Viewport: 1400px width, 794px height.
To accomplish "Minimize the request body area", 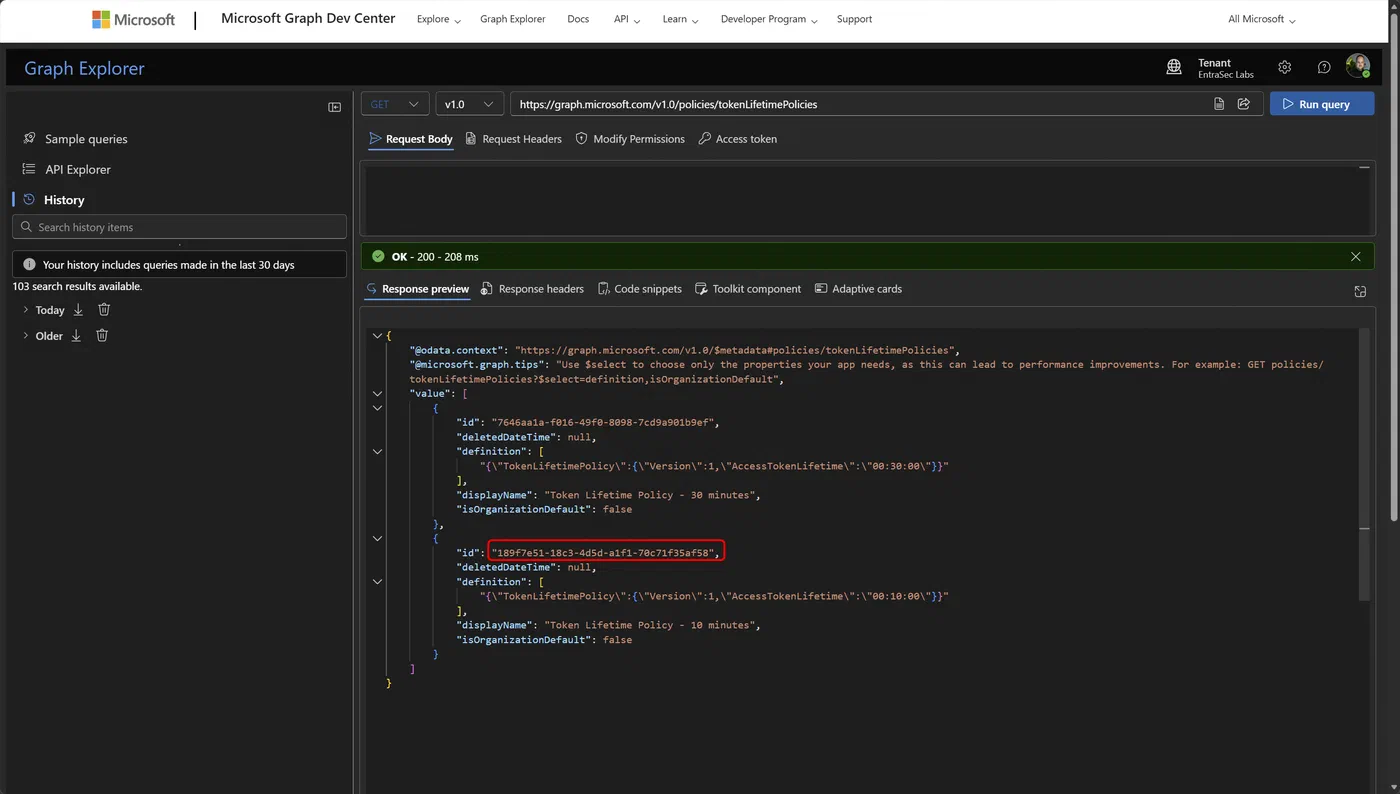I will click(1364, 168).
